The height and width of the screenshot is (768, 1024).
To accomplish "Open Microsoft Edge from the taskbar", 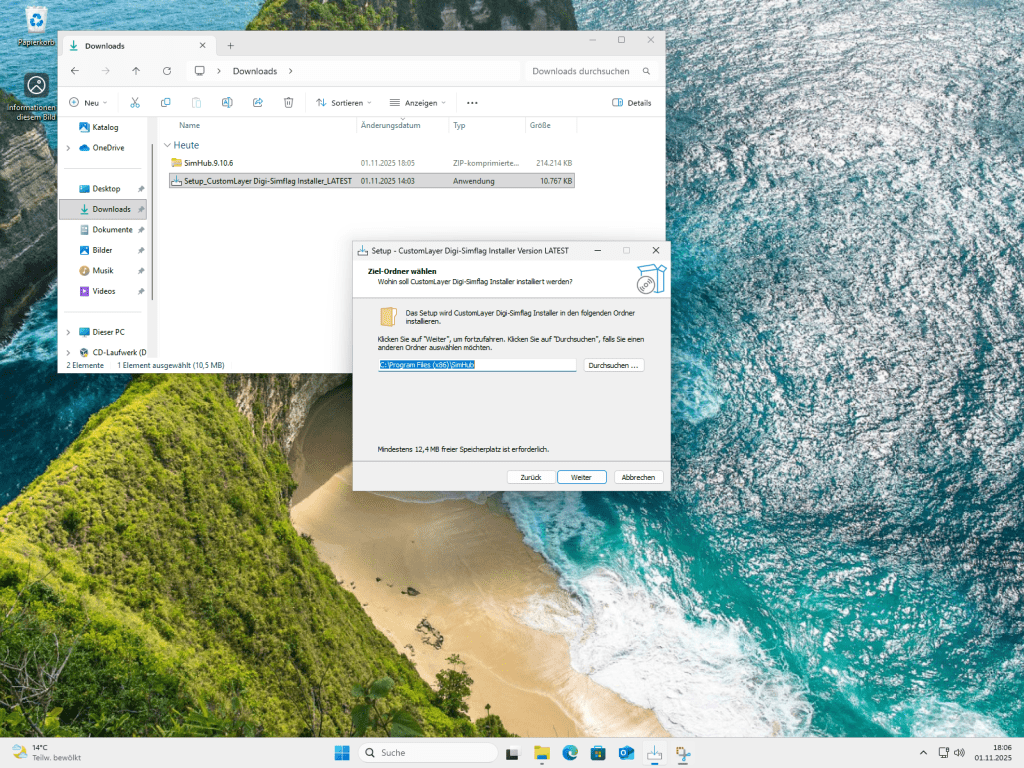I will (x=570, y=752).
